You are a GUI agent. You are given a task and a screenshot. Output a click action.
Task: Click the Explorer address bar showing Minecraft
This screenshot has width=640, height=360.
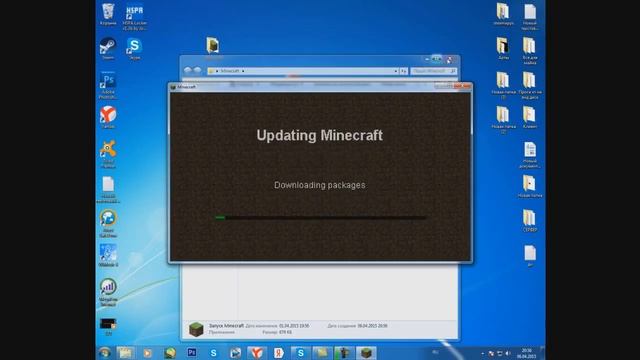coord(302,71)
